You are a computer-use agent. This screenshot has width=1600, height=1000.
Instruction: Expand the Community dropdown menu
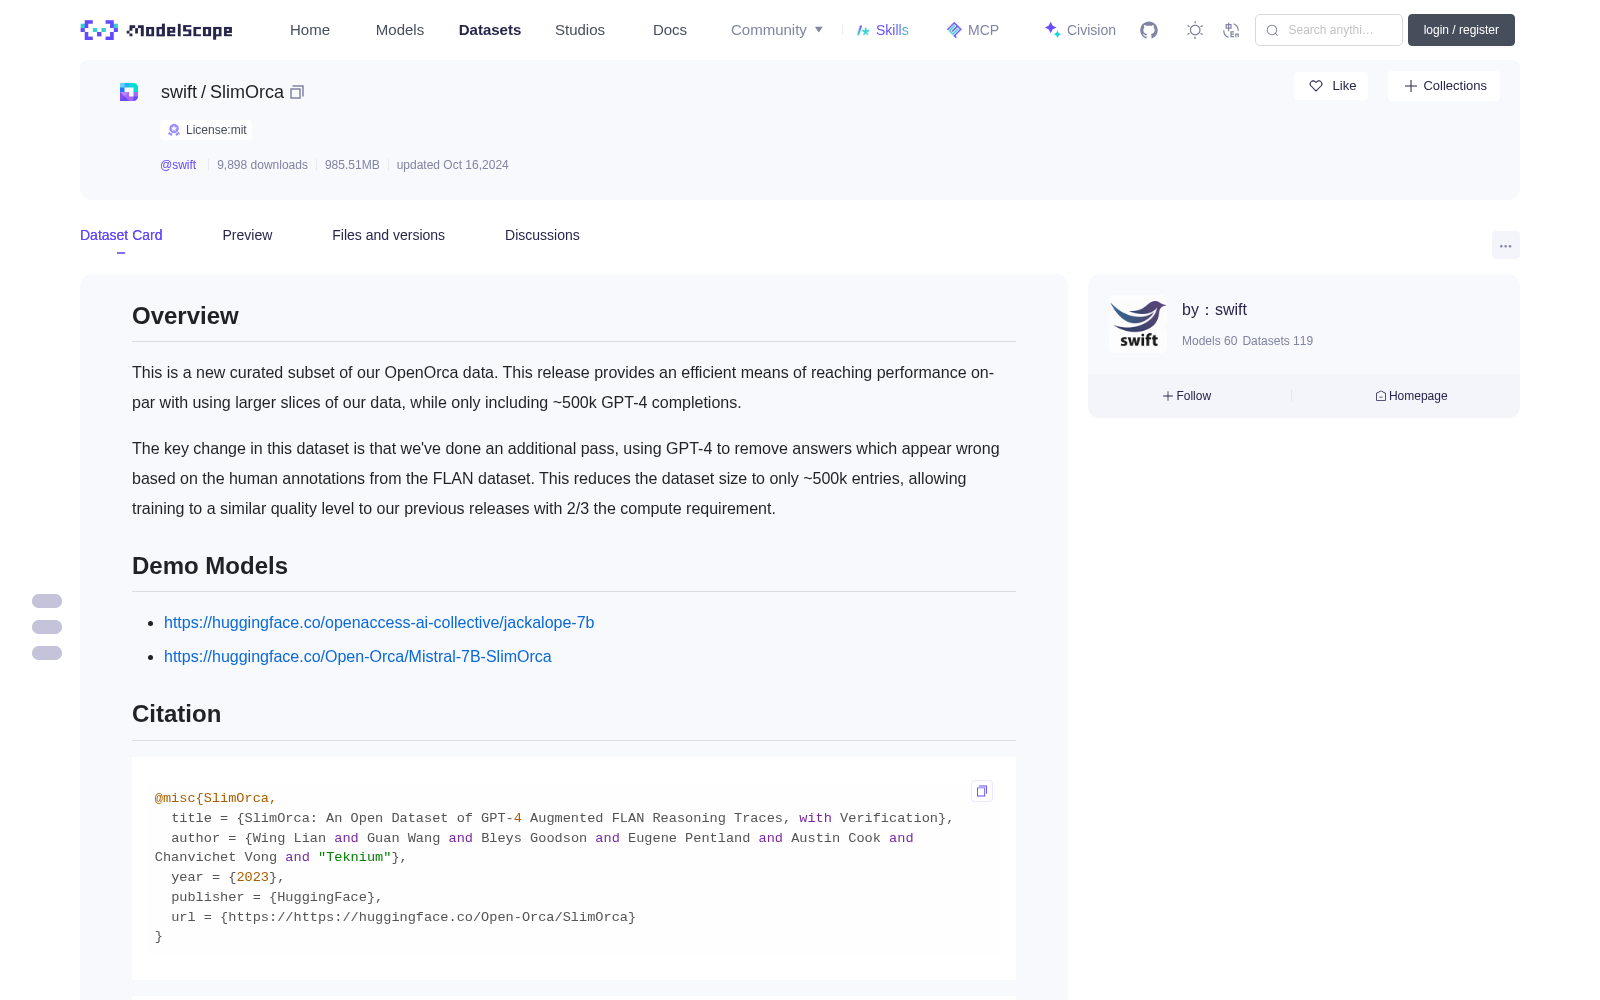(777, 30)
